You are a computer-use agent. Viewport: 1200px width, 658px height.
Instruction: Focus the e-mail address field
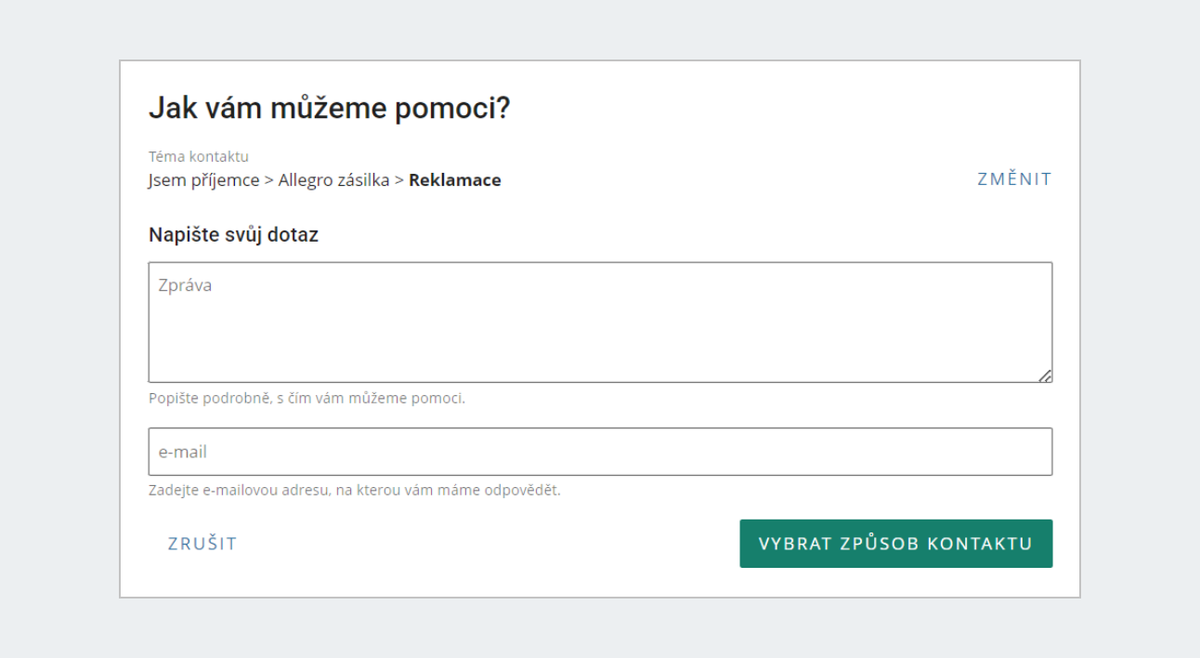coord(600,452)
